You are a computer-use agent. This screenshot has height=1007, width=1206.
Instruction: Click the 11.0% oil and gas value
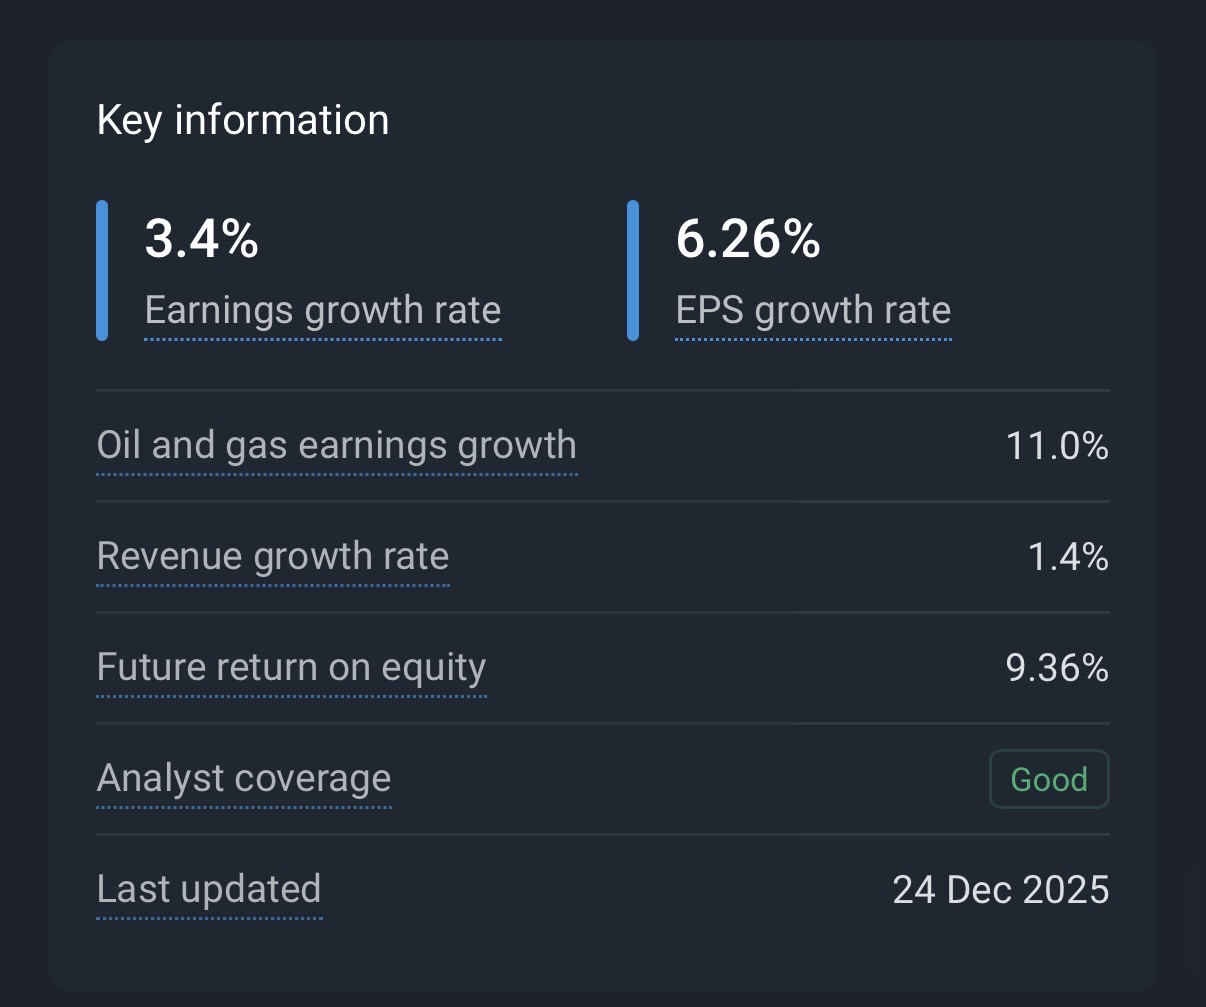(1057, 446)
